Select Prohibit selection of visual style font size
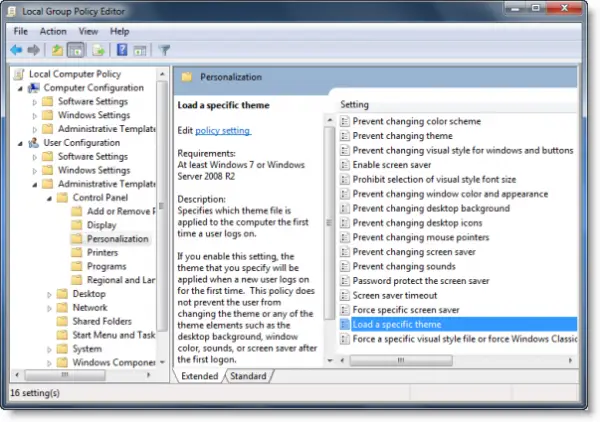This screenshot has height=422, width=600. pyautogui.click(x=434, y=179)
